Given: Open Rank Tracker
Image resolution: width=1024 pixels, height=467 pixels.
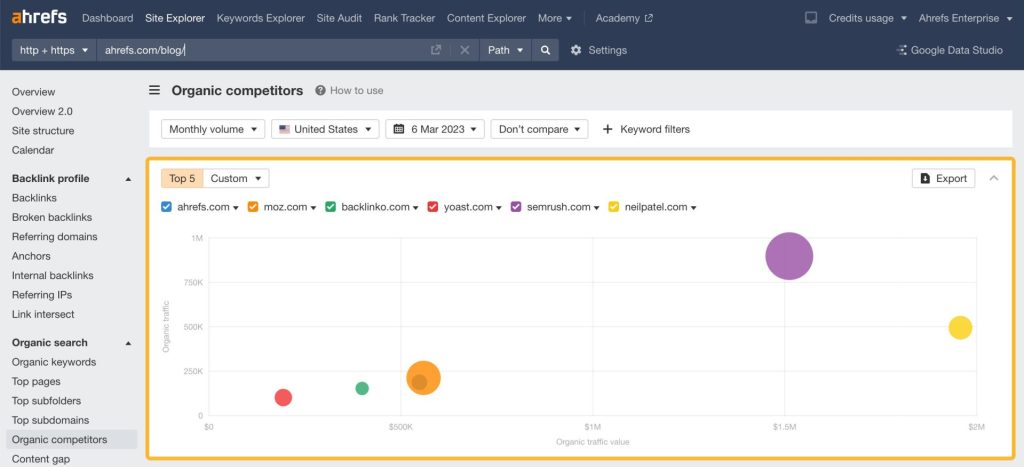Looking at the screenshot, I should click(x=404, y=18).
